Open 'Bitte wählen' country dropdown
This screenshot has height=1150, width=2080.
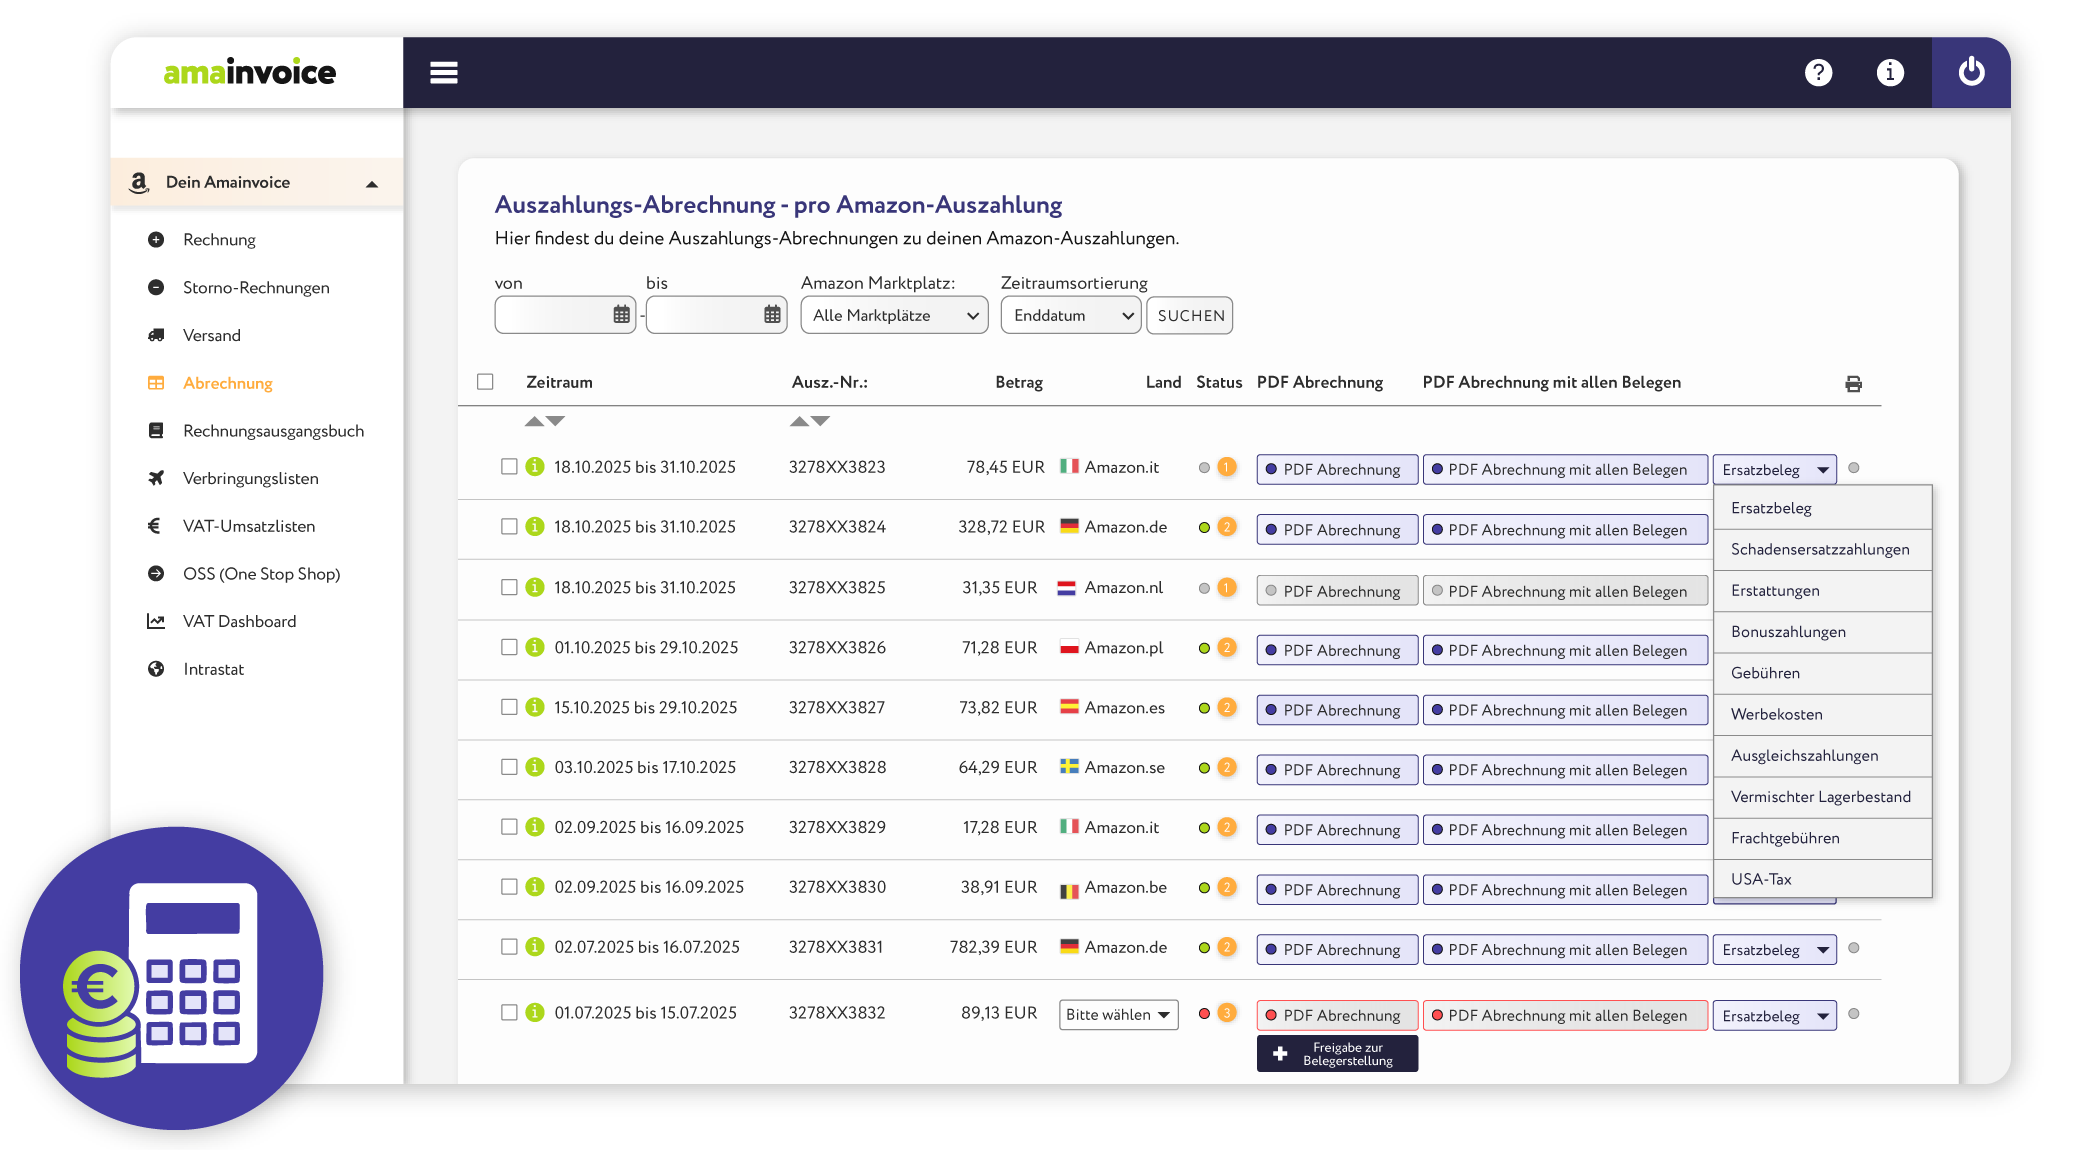point(1118,1015)
